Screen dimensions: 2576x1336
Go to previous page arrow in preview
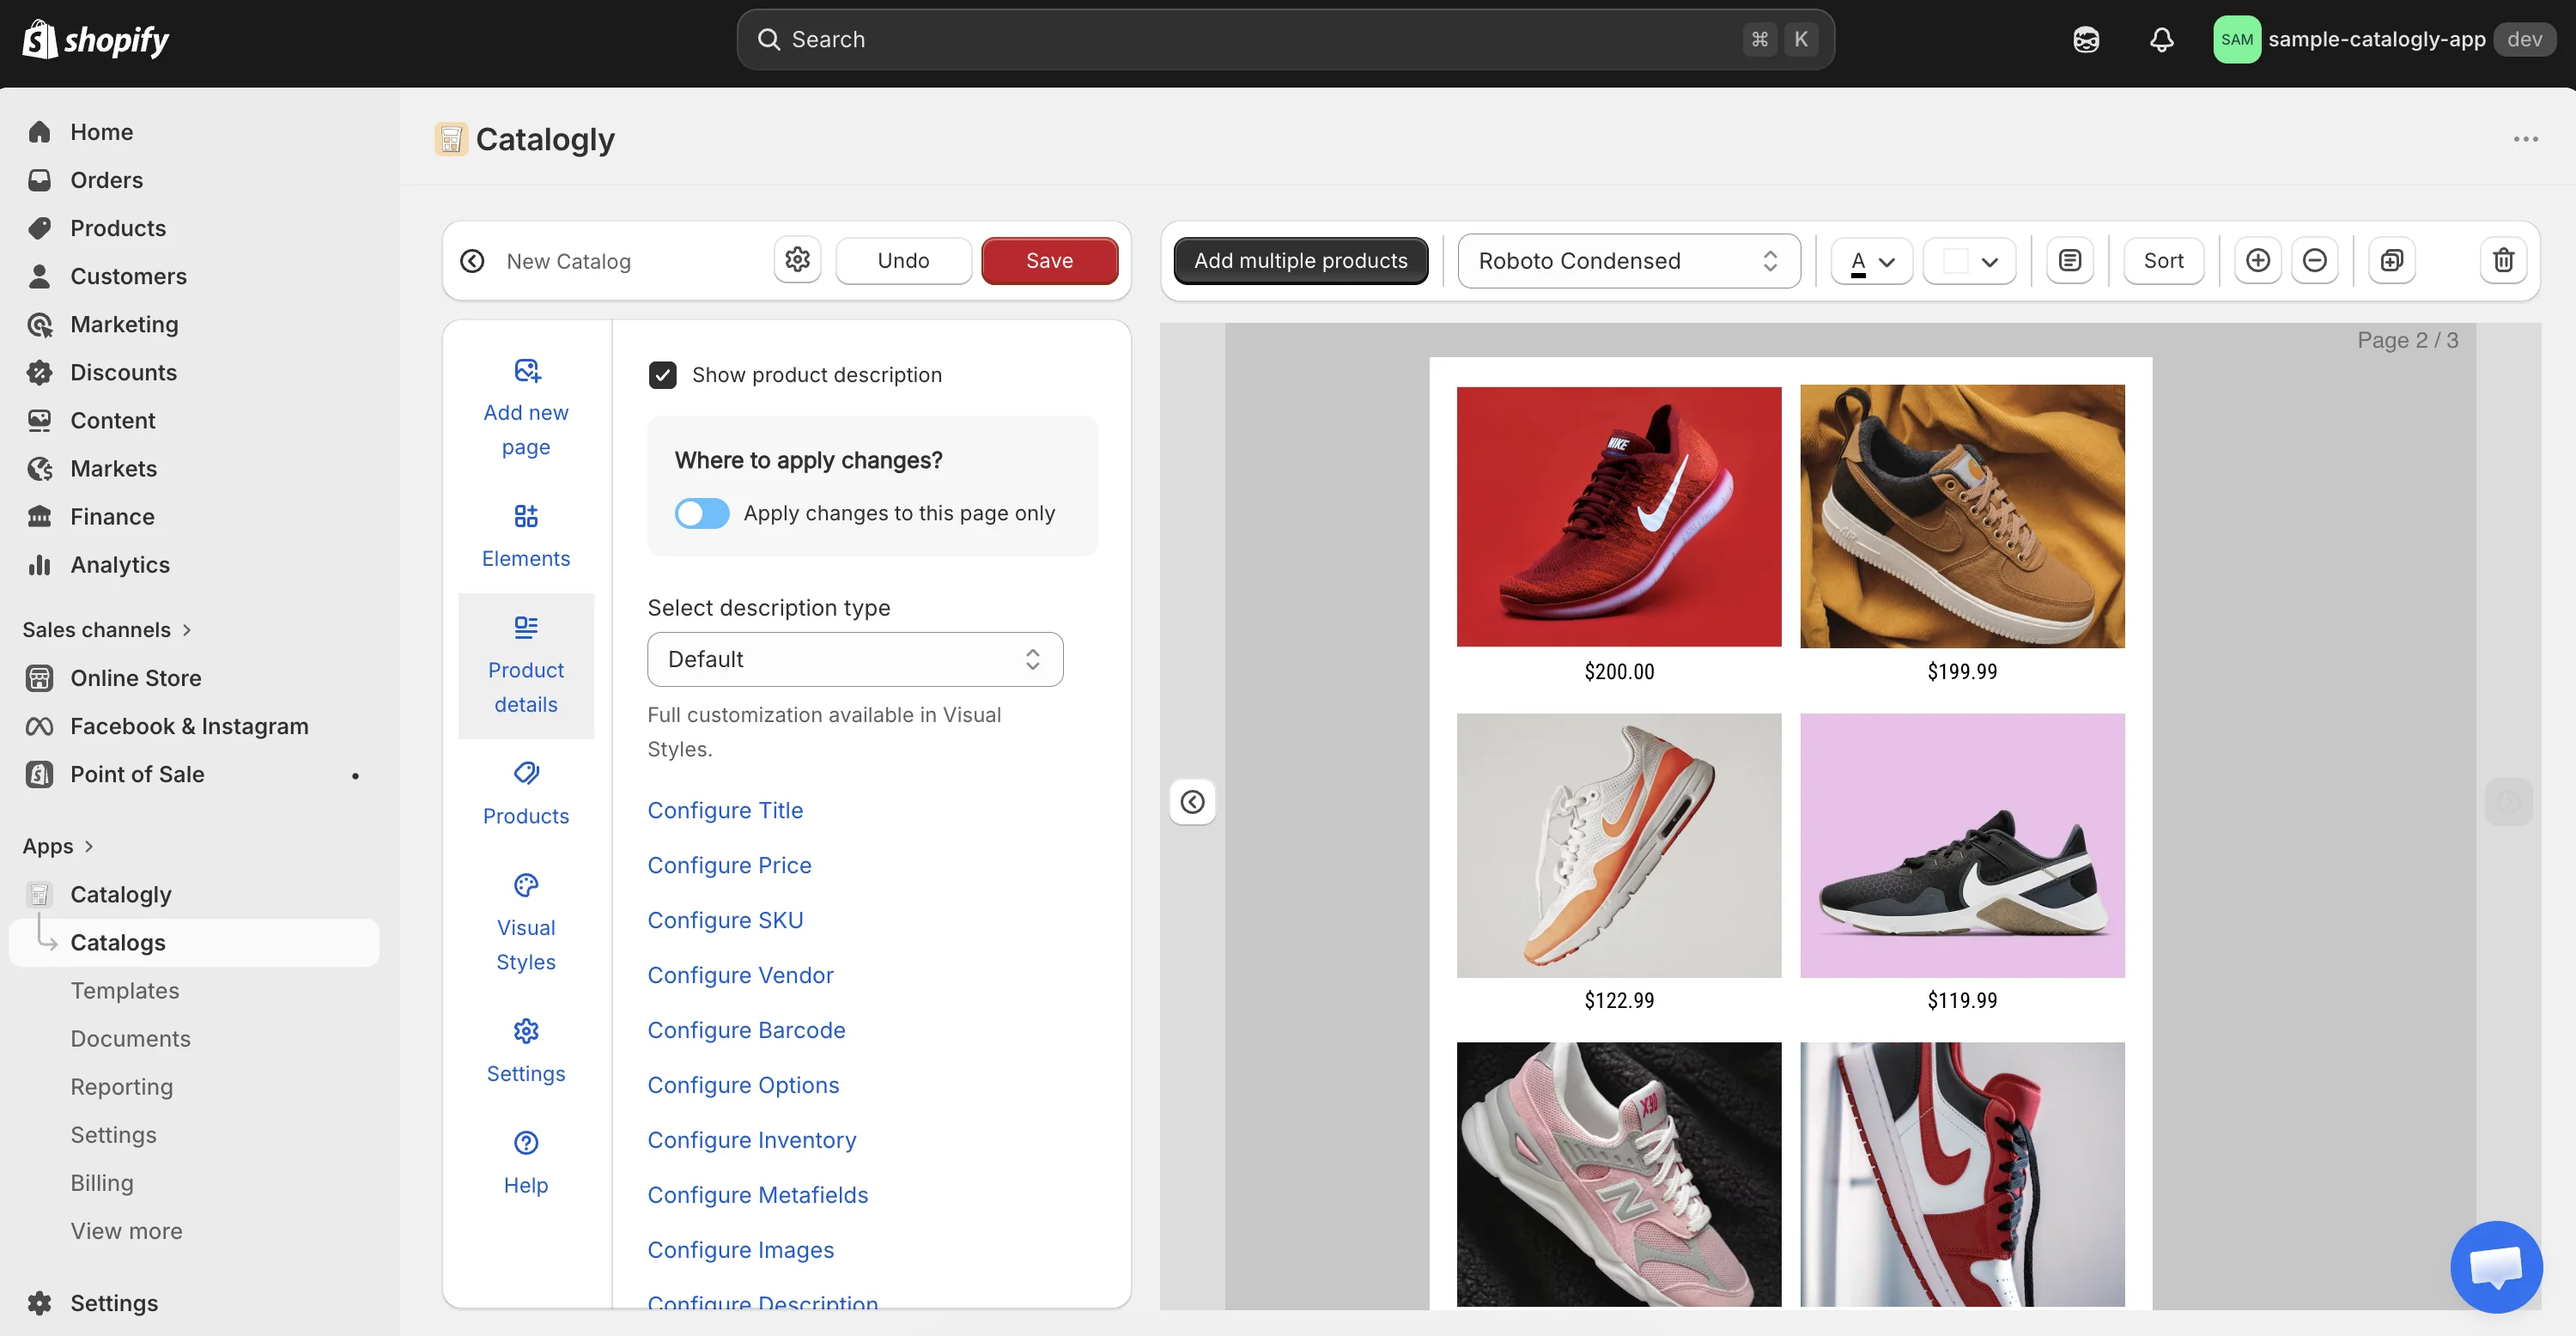1193,802
